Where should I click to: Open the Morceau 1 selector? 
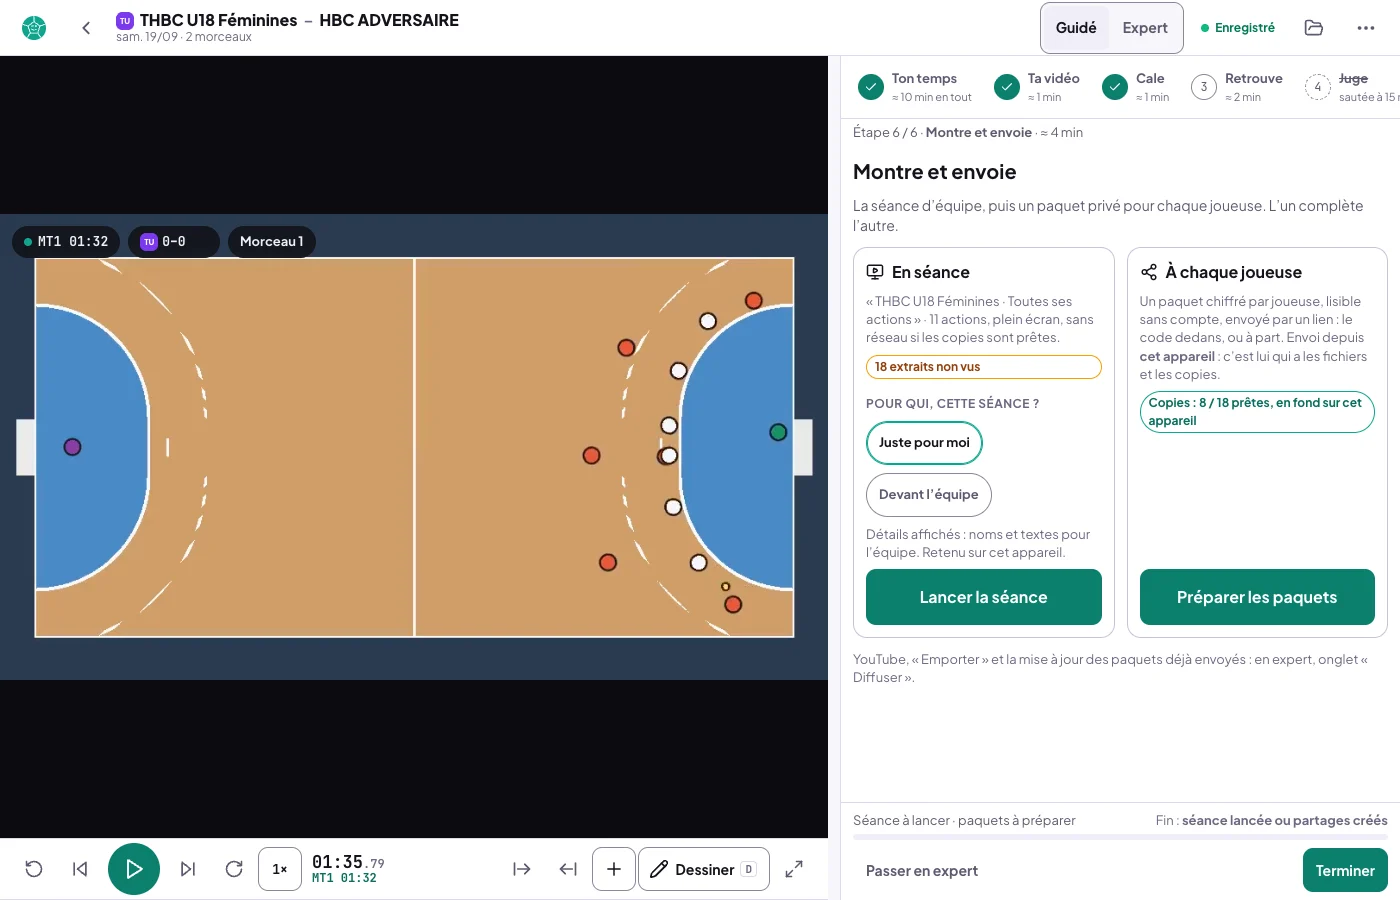click(x=272, y=242)
